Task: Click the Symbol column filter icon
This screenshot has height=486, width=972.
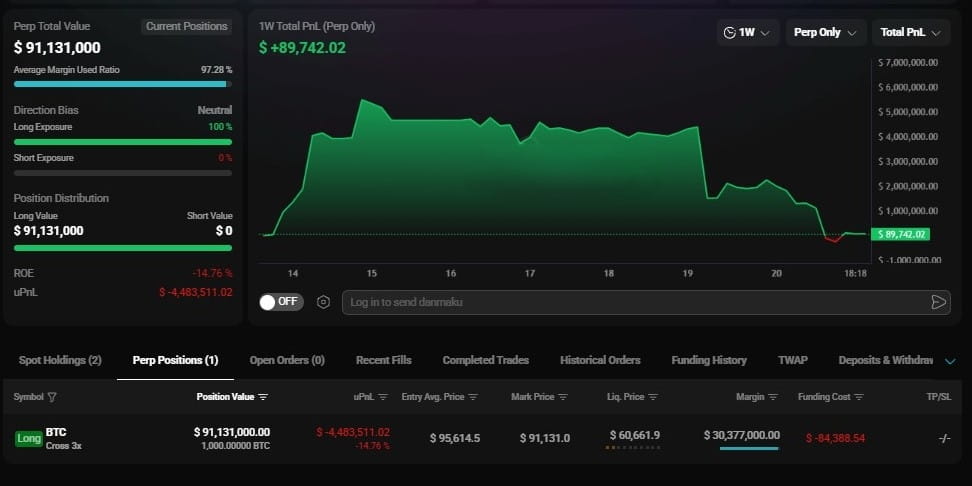Action: [x=52, y=397]
